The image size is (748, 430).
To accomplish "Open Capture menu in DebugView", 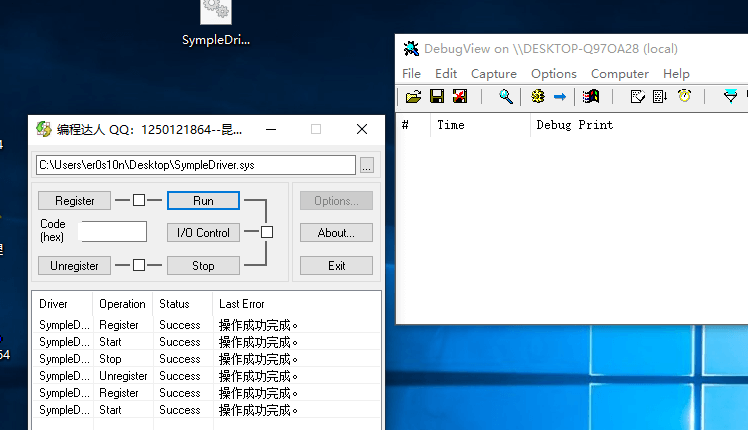I will click(494, 74).
